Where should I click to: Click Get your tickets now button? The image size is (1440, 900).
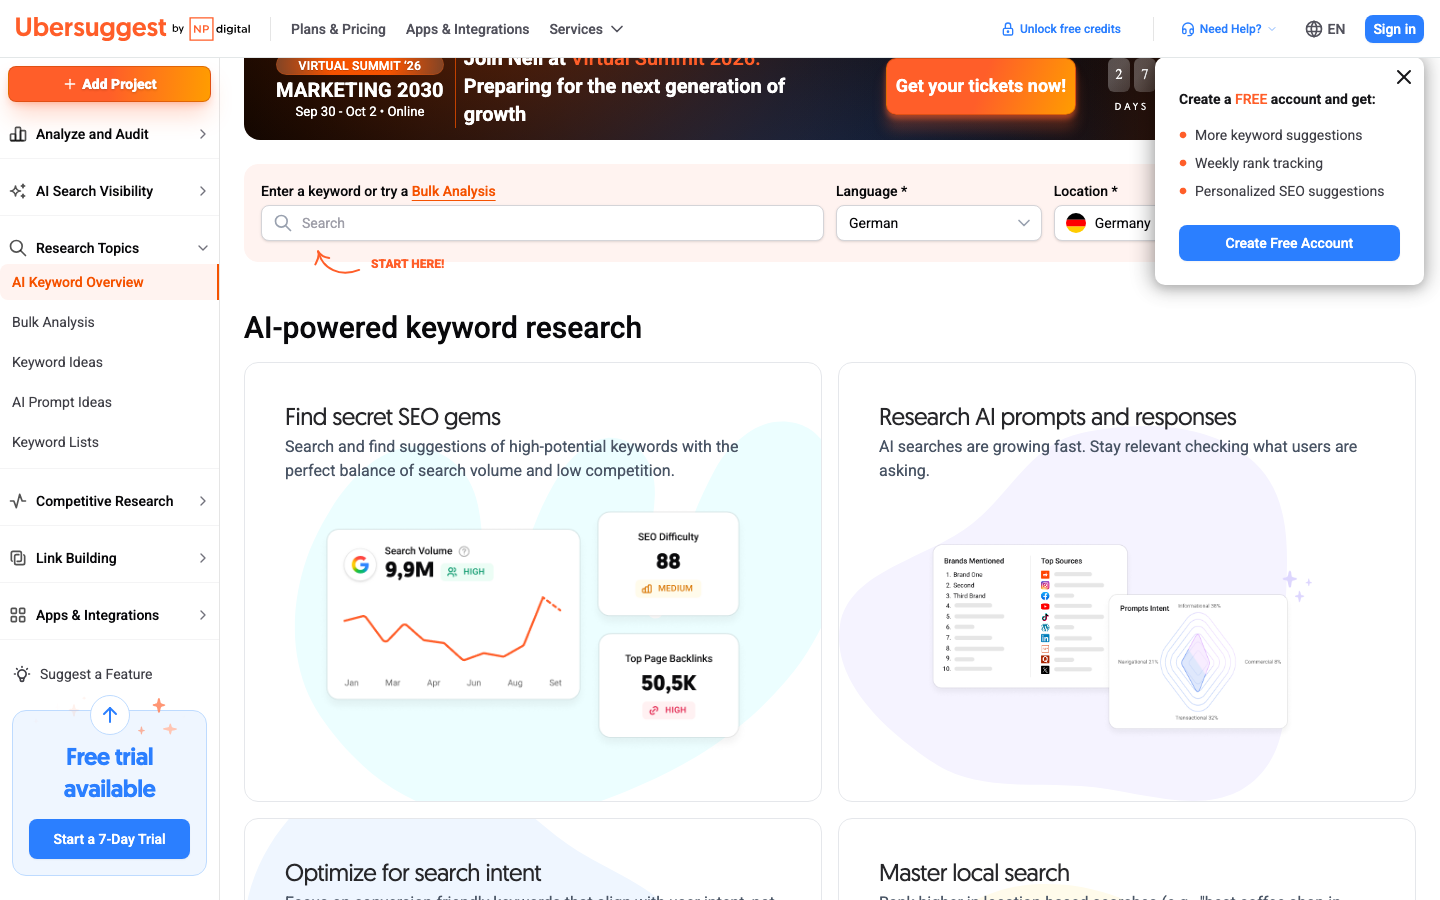(981, 86)
